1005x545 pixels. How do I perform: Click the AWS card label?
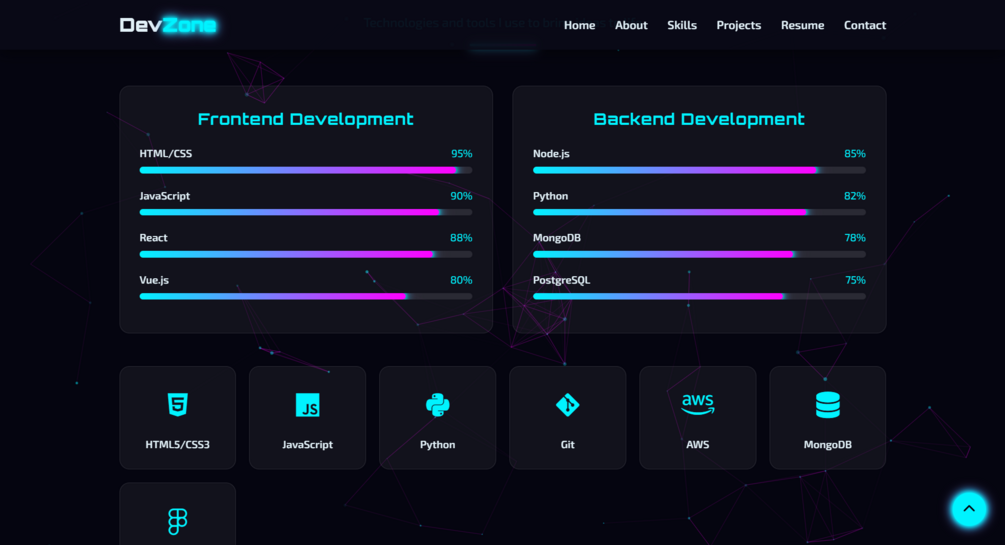coord(698,444)
